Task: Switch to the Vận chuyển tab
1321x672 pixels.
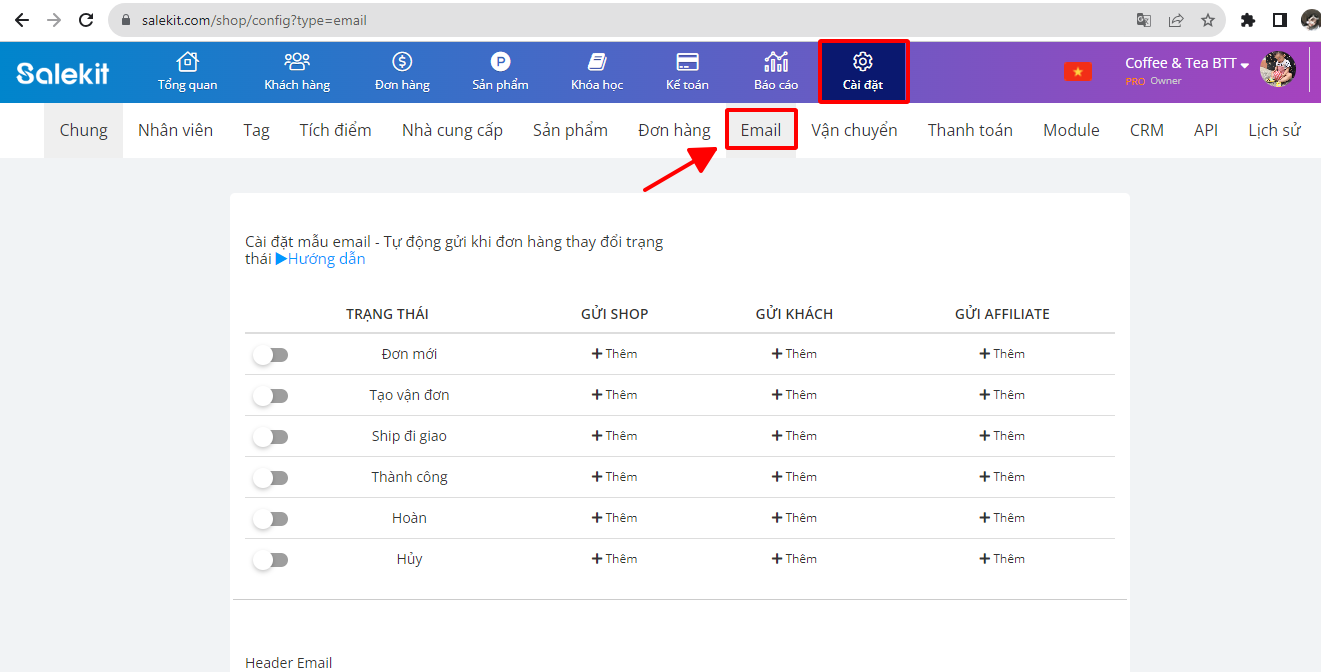Action: pyautogui.click(x=854, y=130)
